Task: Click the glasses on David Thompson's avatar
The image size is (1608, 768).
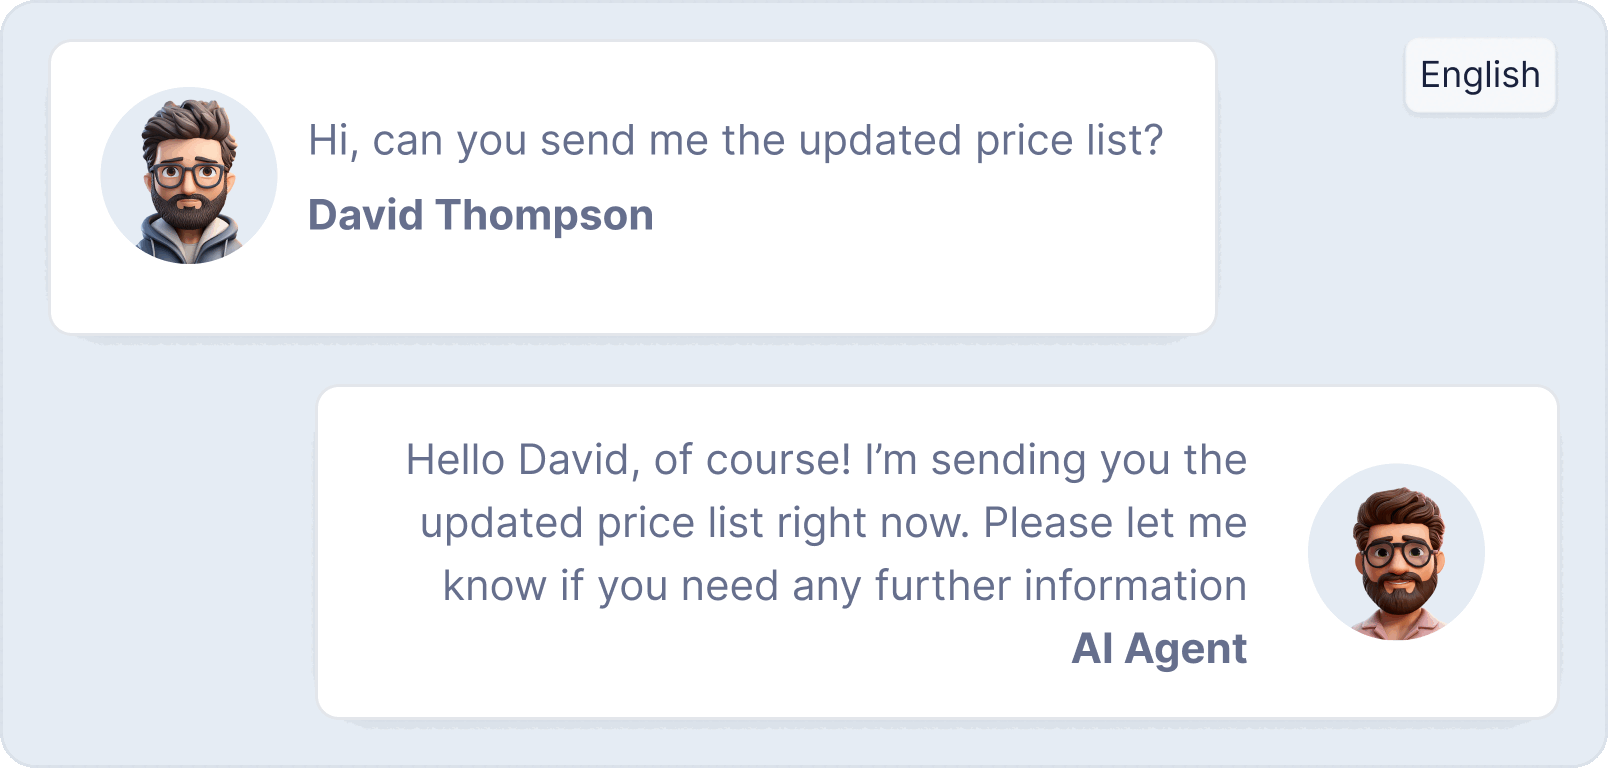Action: [188, 176]
